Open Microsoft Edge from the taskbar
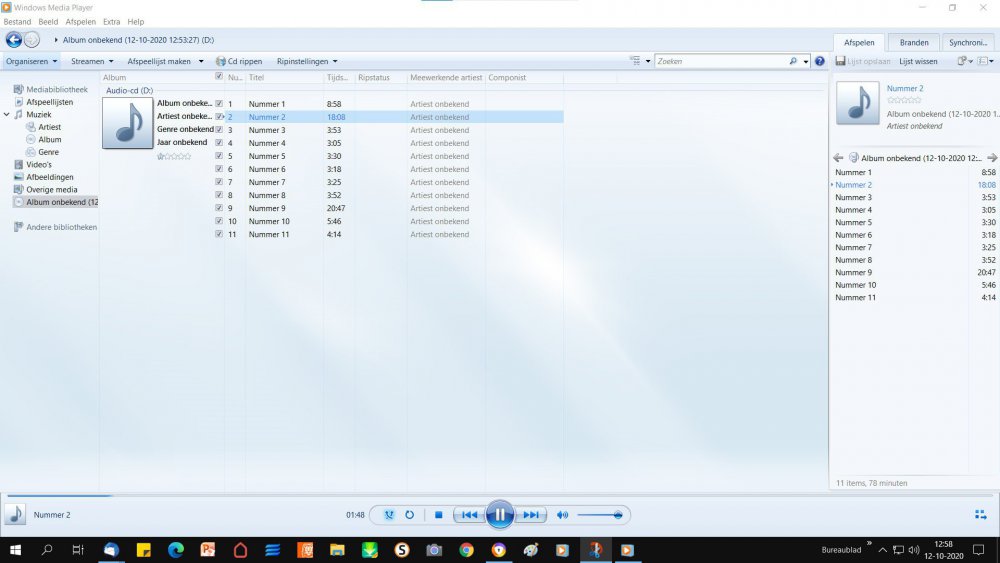Viewport: 1000px width, 563px height. [176, 550]
